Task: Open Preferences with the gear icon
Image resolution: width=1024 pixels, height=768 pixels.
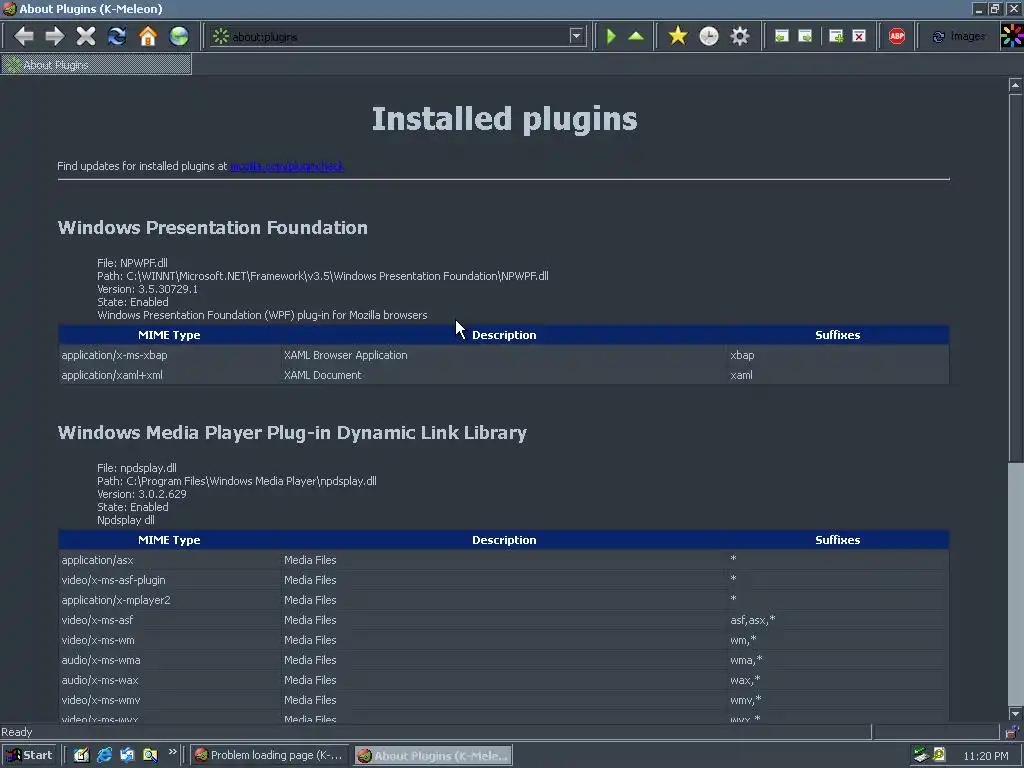Action: 740,36
